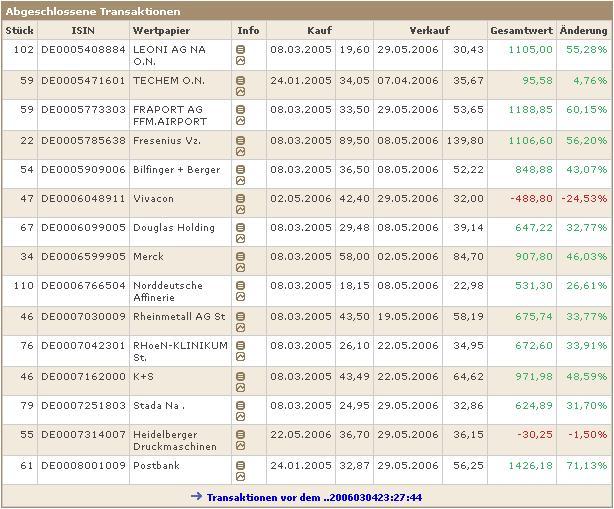
Task: Open details list icon for Rheinmetall AG St
Action: [240, 316]
